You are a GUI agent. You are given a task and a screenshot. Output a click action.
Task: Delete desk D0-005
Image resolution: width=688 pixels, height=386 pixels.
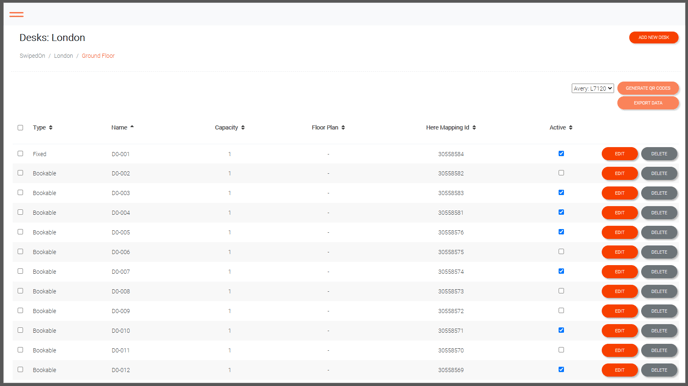pyautogui.click(x=659, y=232)
